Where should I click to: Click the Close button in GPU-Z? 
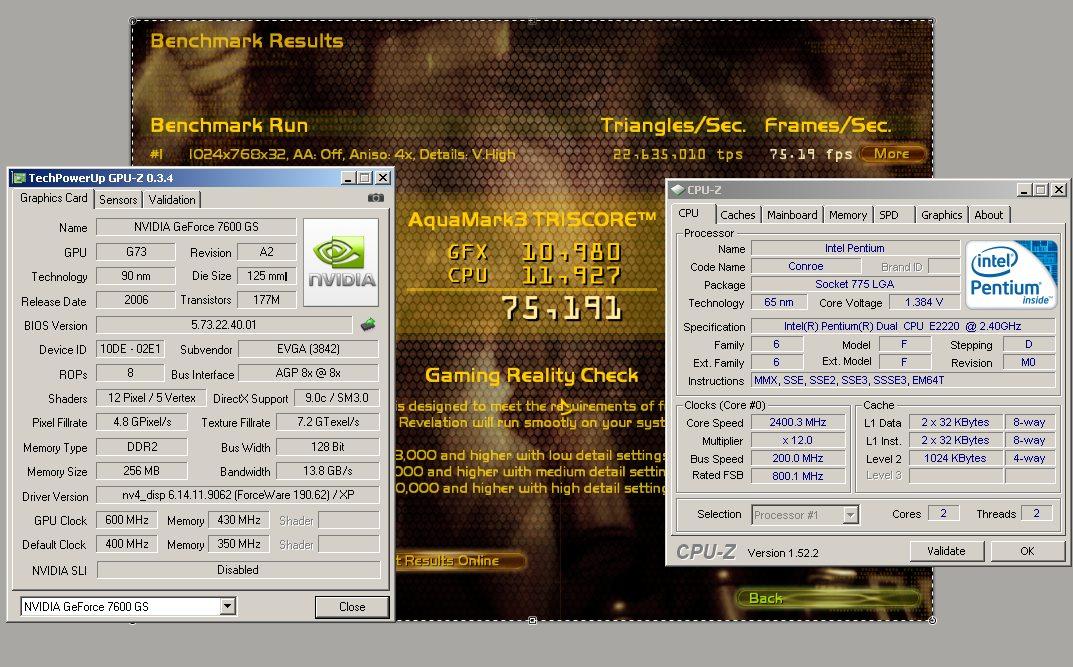[352, 607]
